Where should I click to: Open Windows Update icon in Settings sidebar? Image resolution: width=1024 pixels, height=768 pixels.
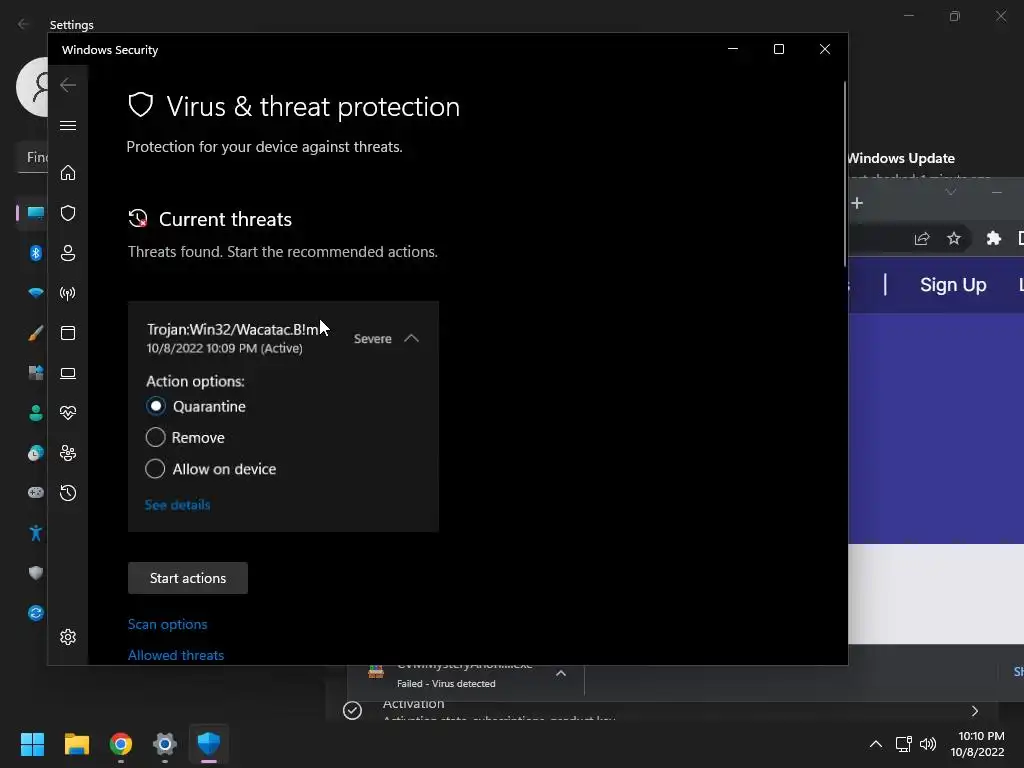click(x=36, y=613)
